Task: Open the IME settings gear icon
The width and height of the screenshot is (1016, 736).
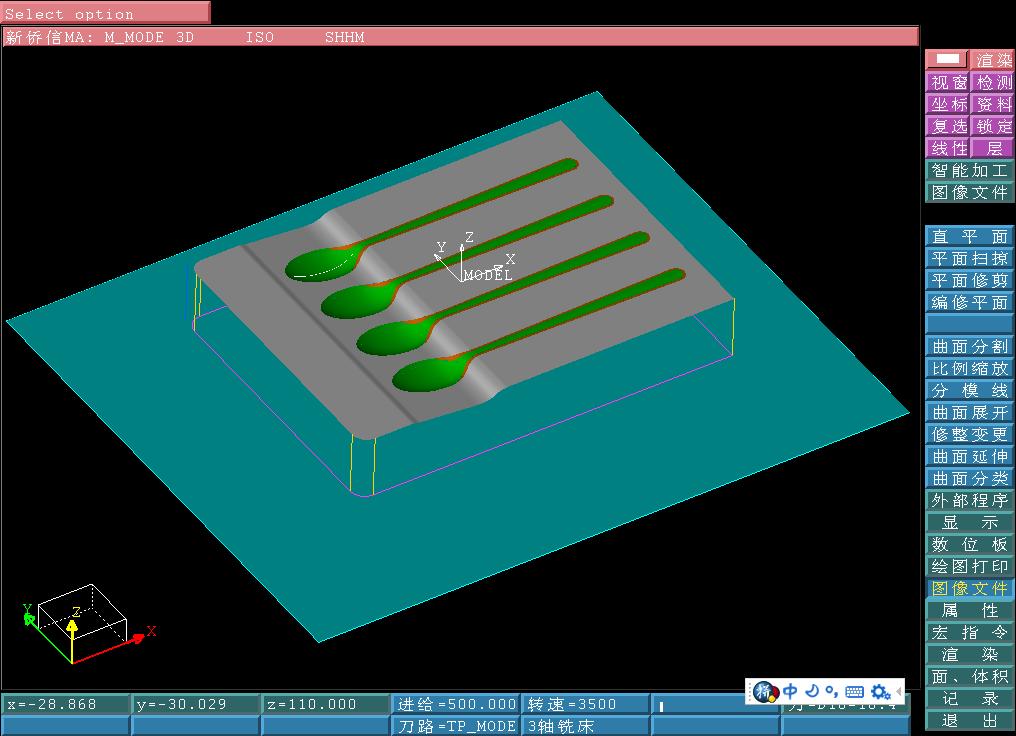Action: pyautogui.click(x=880, y=691)
